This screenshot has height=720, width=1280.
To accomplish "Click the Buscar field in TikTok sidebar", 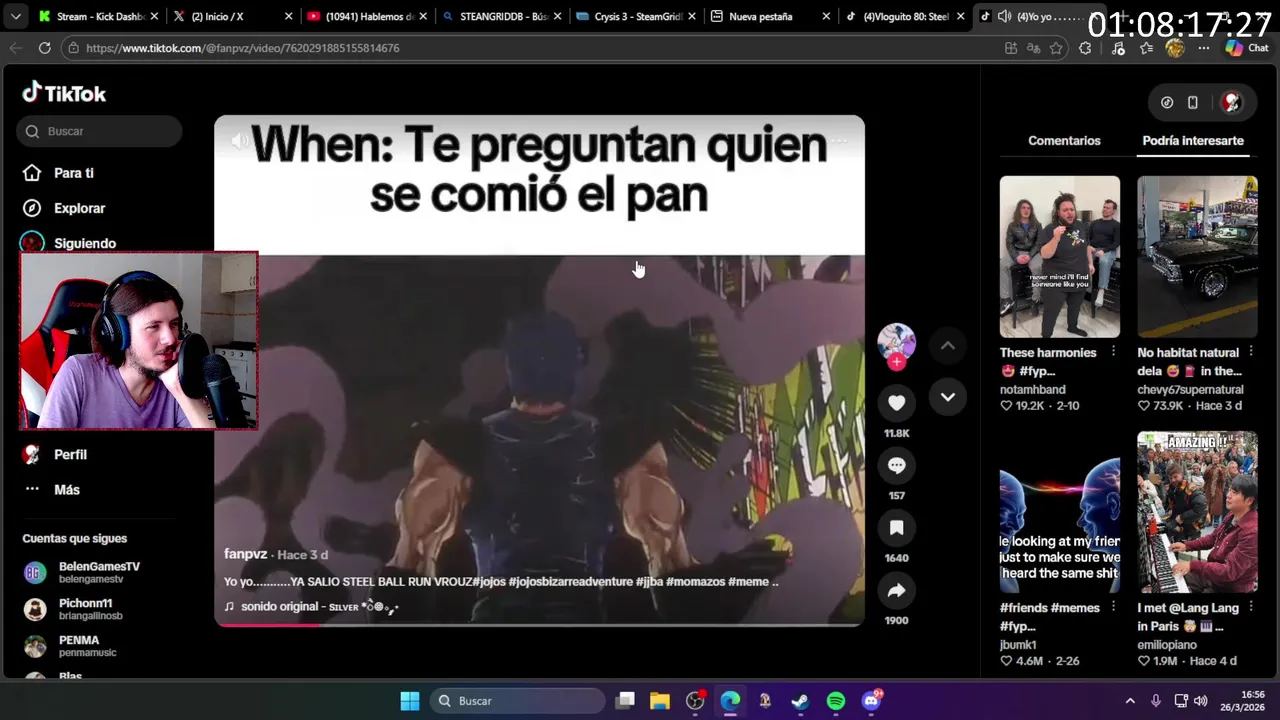I will point(99,131).
